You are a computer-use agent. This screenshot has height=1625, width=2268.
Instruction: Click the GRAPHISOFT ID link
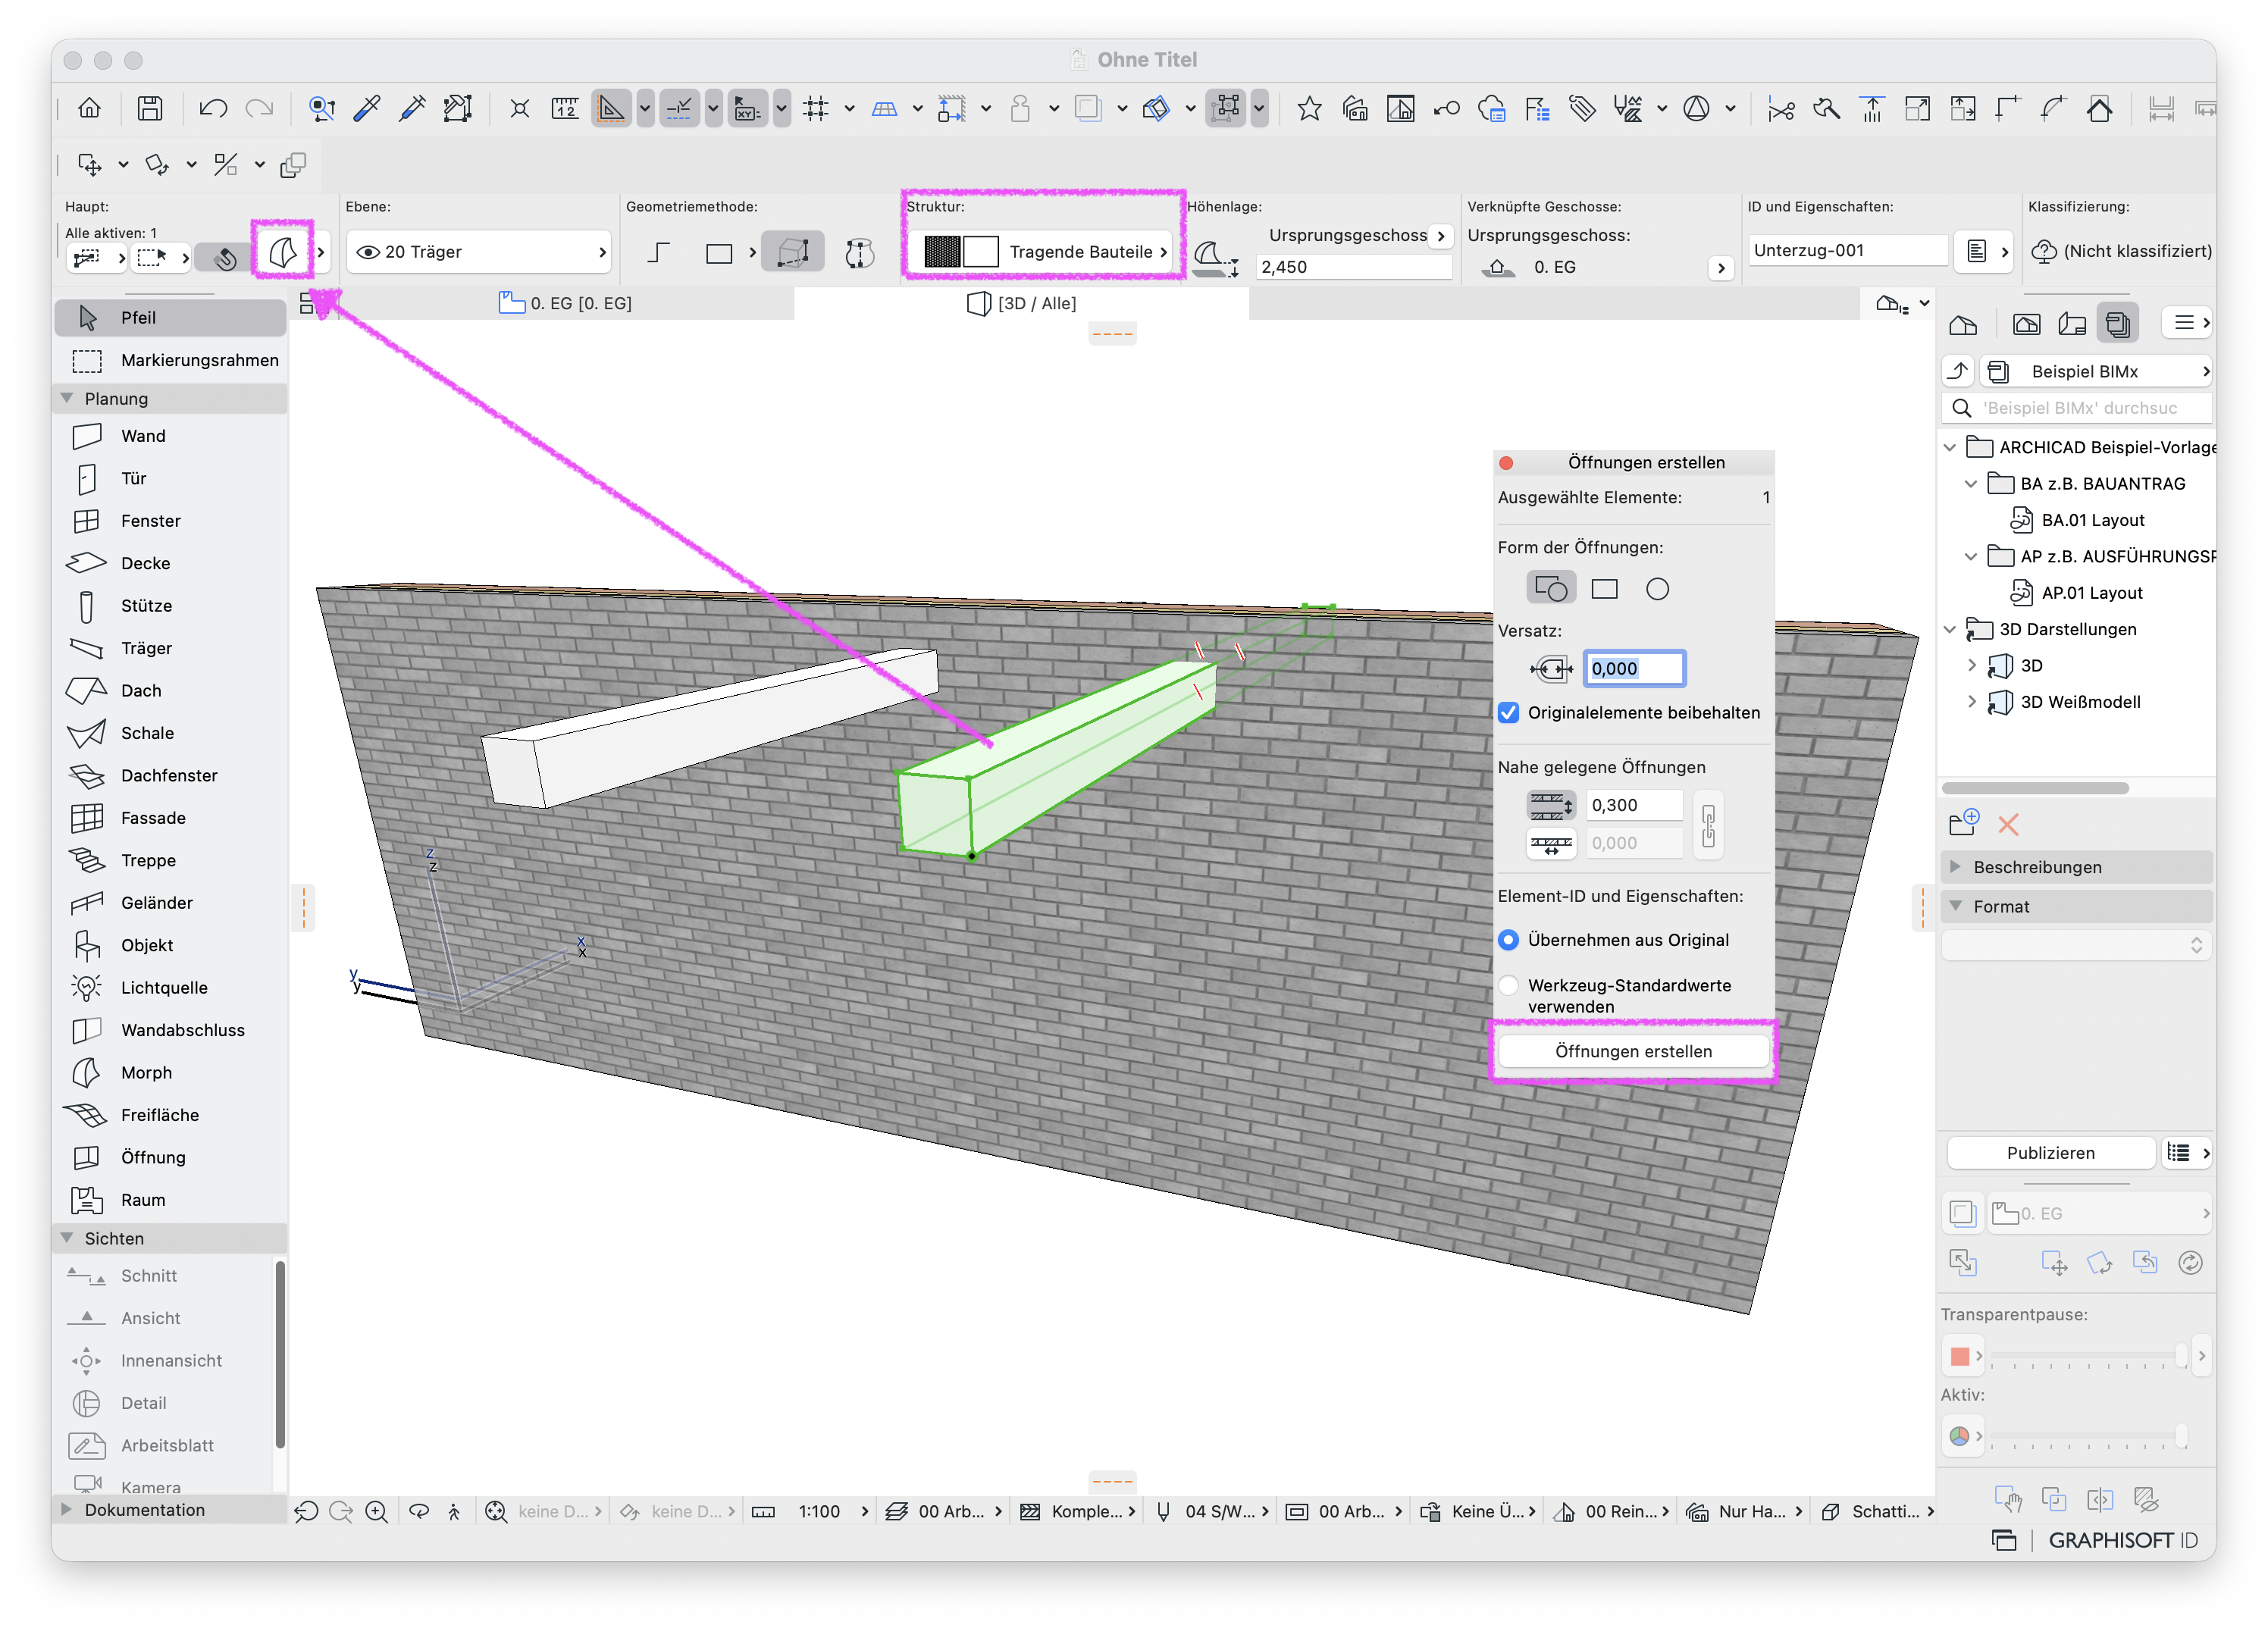pyautogui.click(x=2123, y=1540)
